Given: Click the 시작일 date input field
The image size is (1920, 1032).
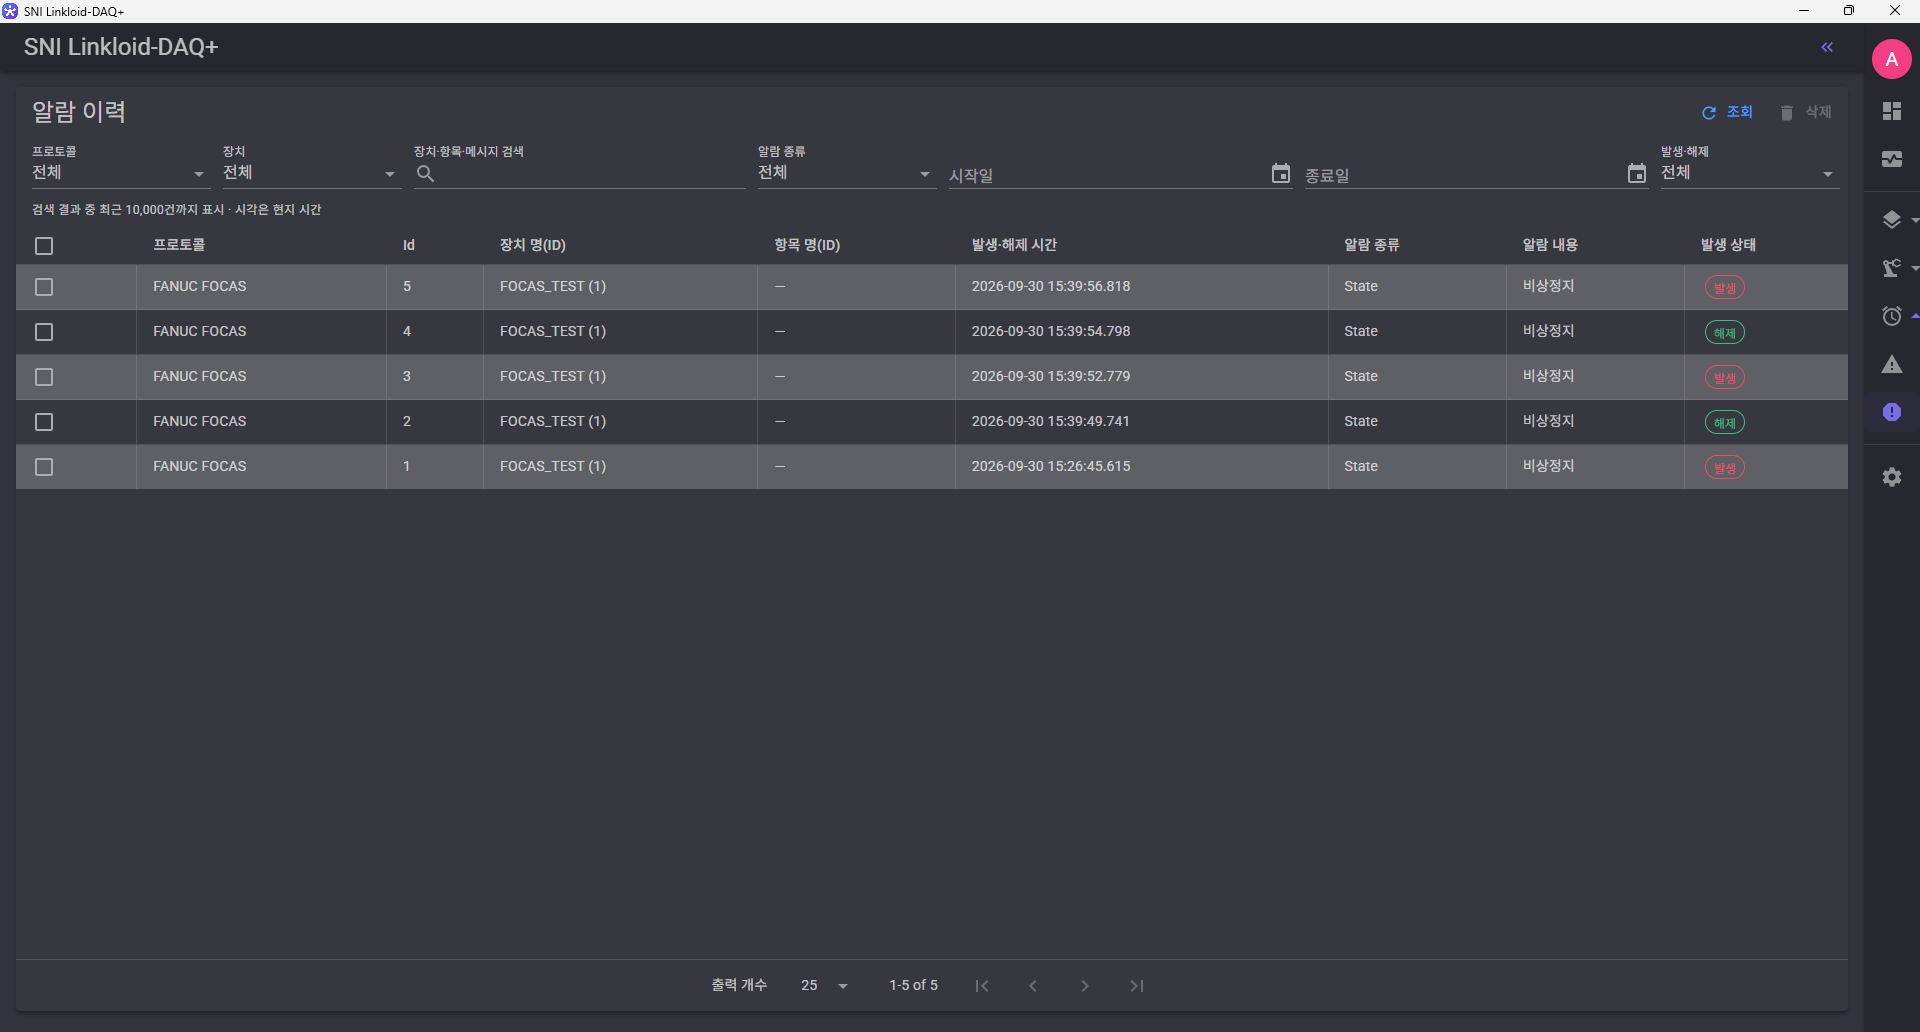Looking at the screenshot, I should 1107,175.
